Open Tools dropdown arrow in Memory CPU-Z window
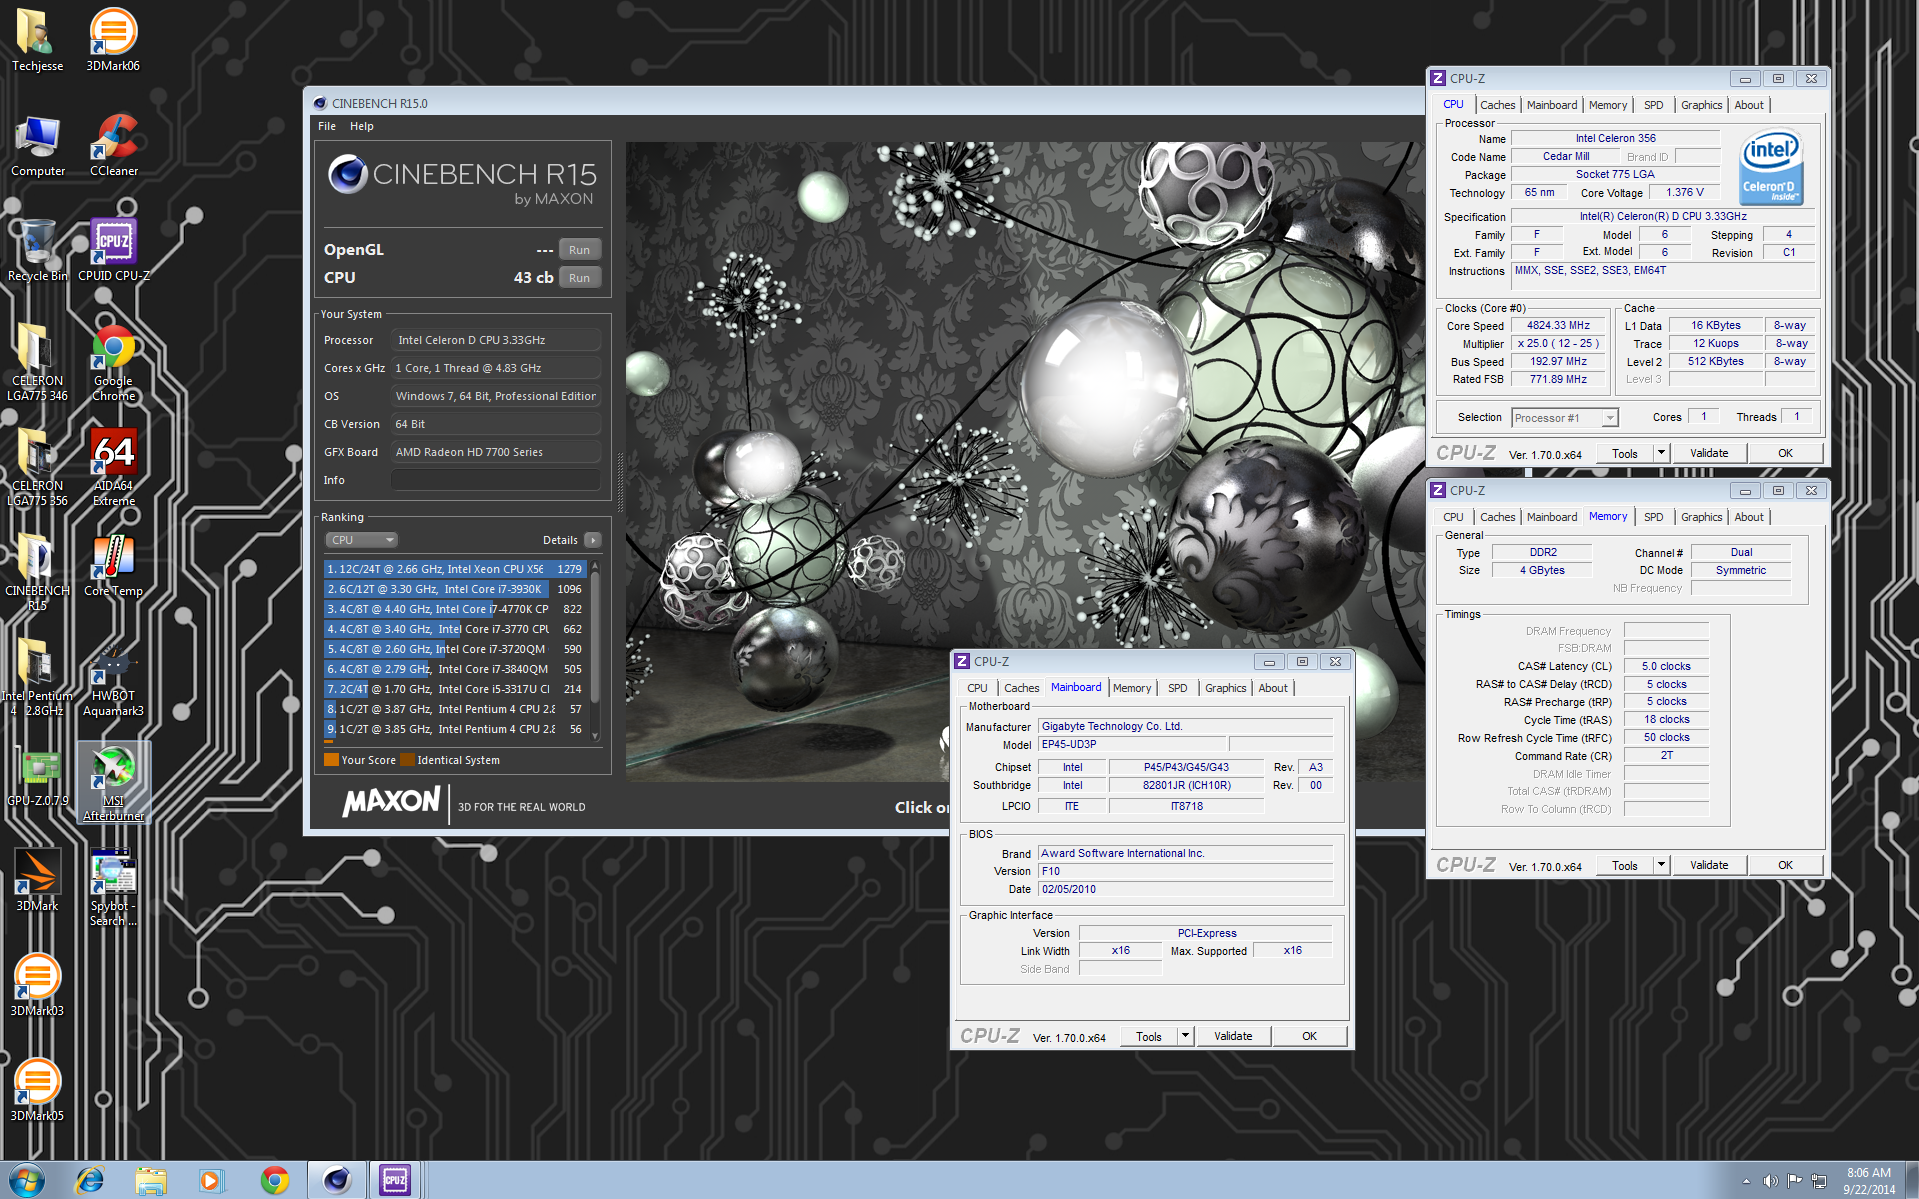1919x1199 pixels. click(x=1661, y=866)
